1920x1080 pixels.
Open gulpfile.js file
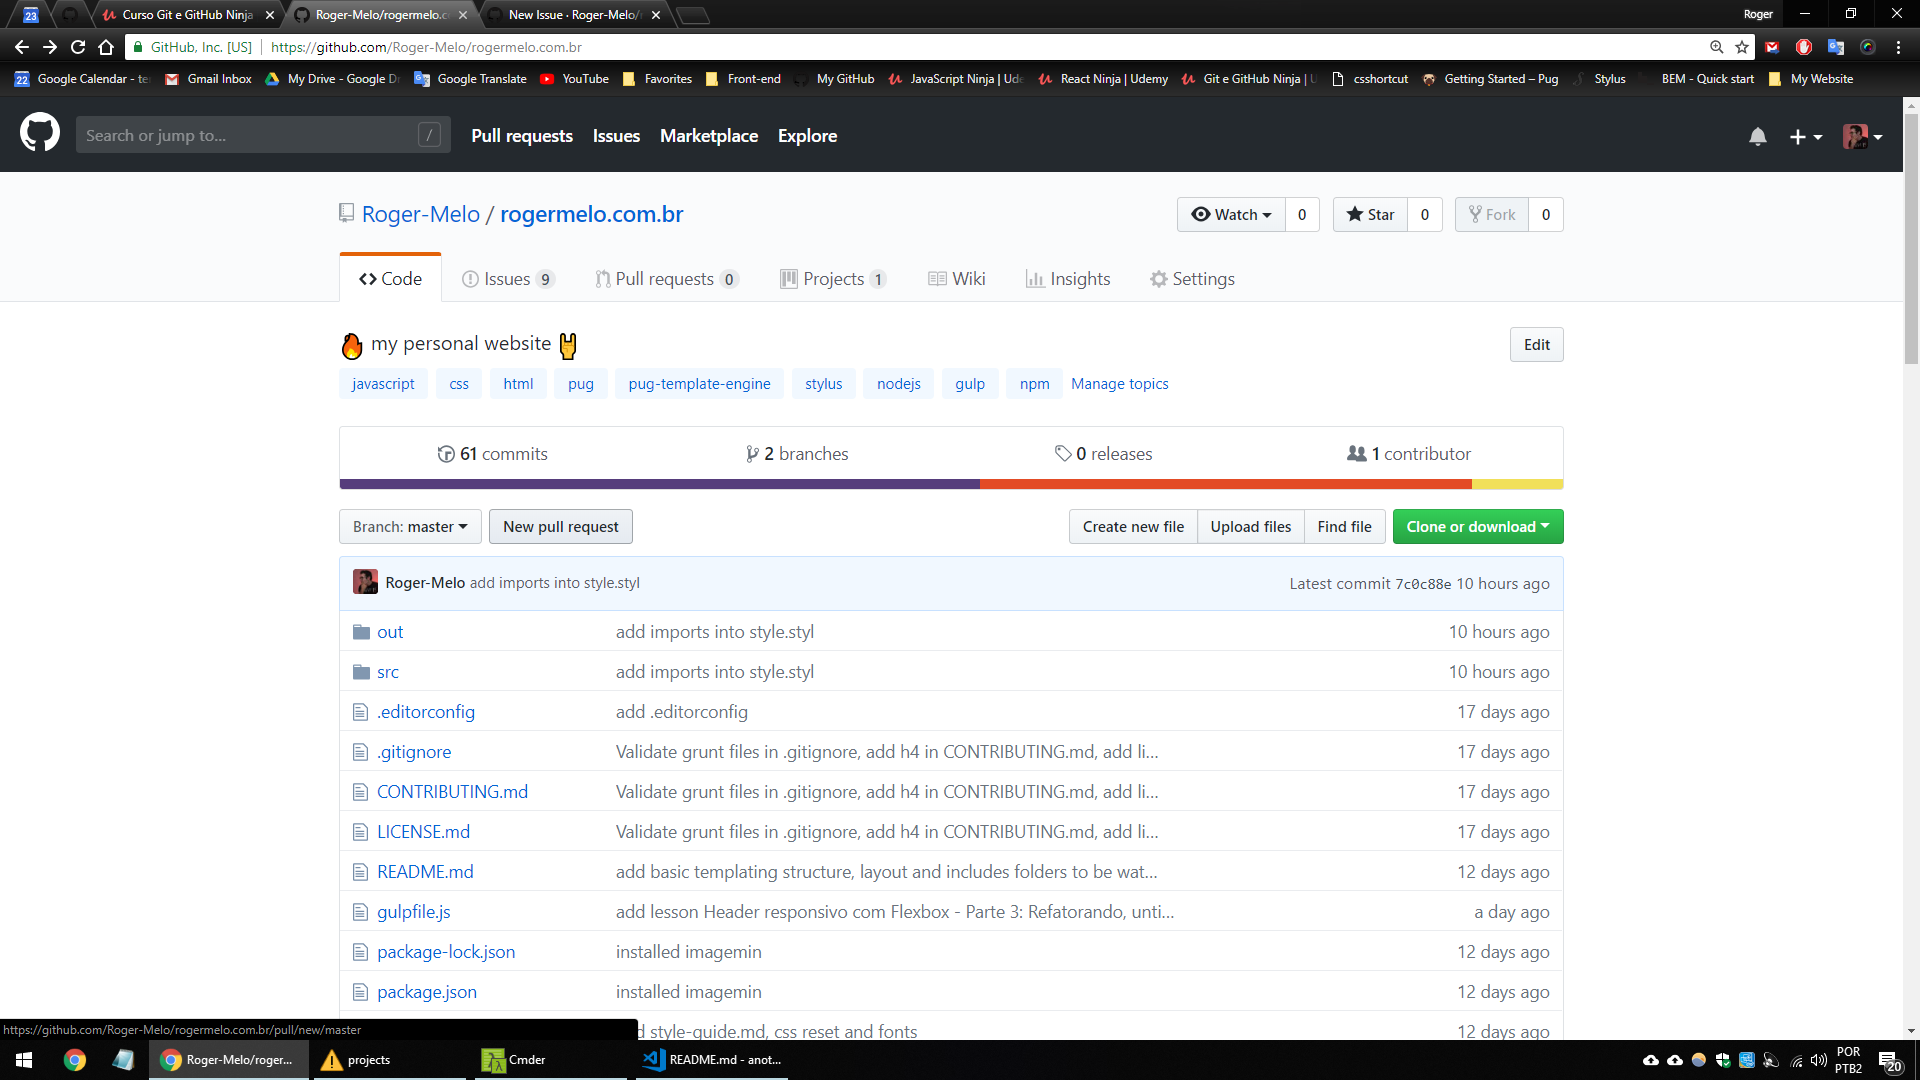tap(414, 912)
